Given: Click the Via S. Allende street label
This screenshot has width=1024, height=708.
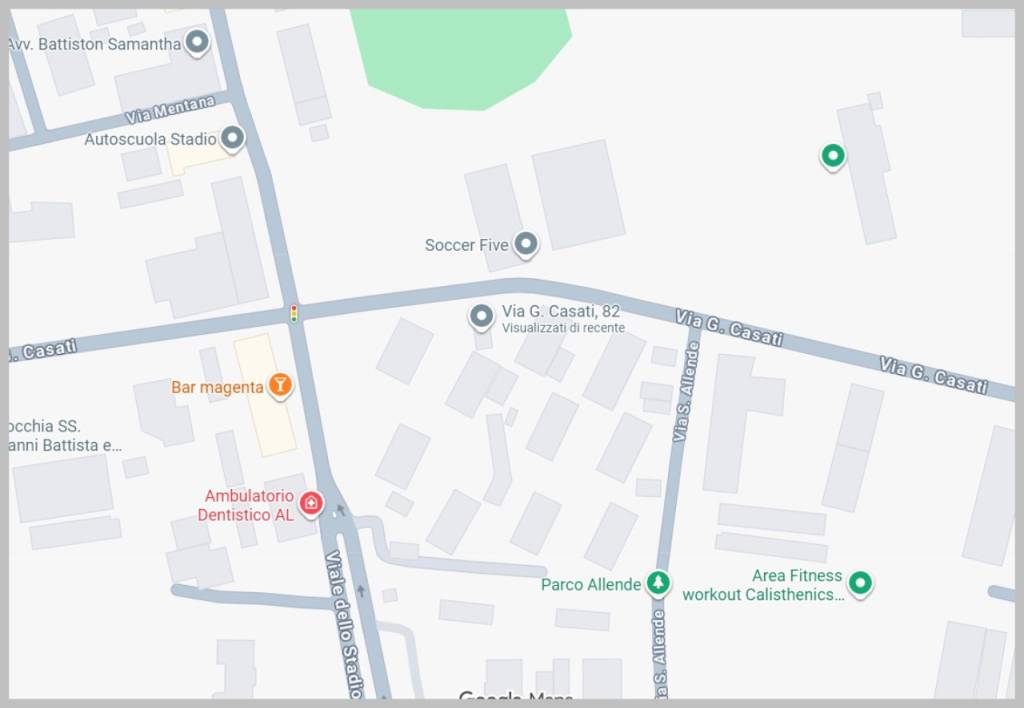Looking at the screenshot, I should [x=684, y=392].
